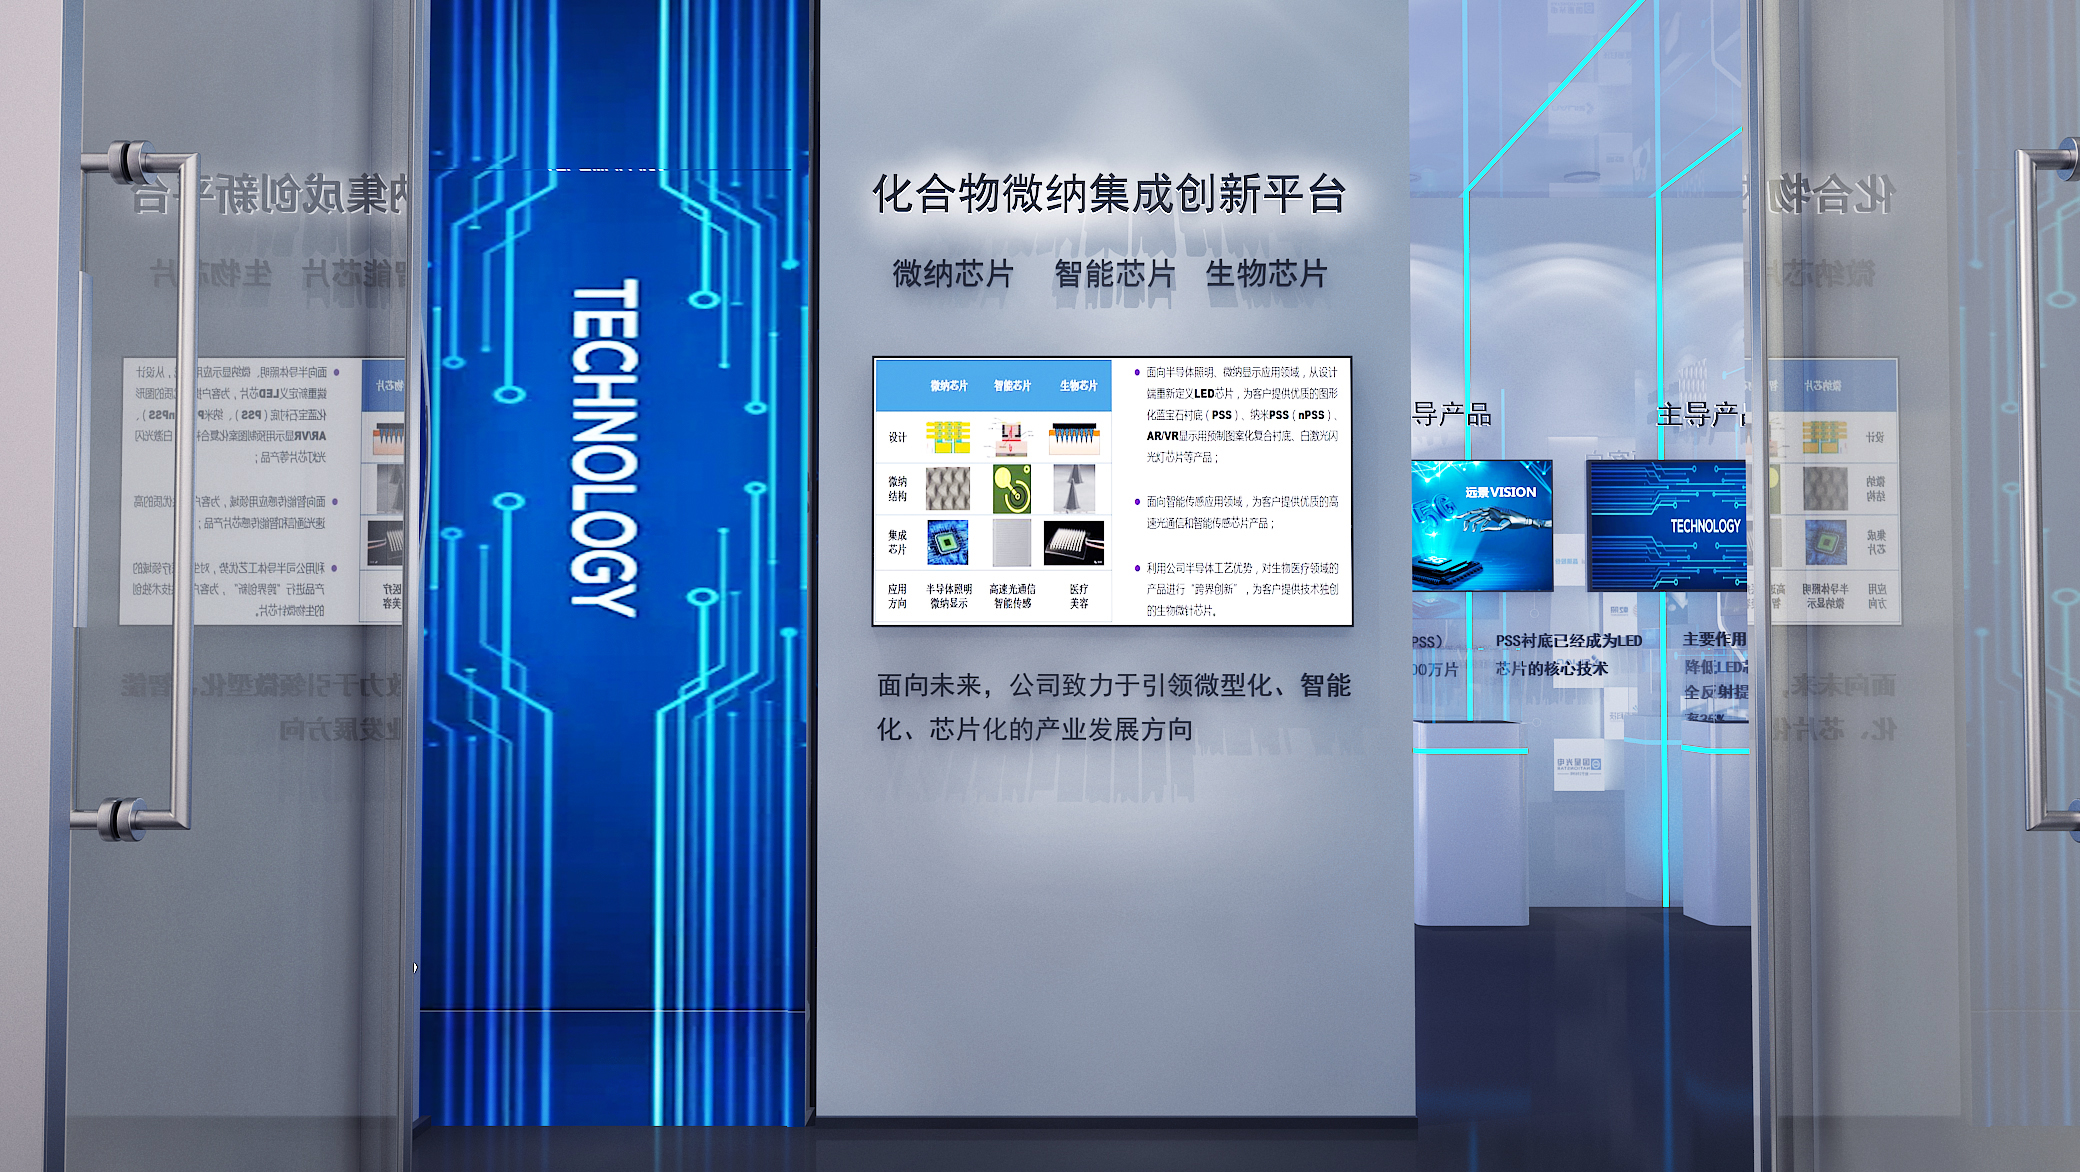This screenshot has height=1172, width=2080.
Task: Select the 智能芯片 table column header
Action: click(1012, 386)
